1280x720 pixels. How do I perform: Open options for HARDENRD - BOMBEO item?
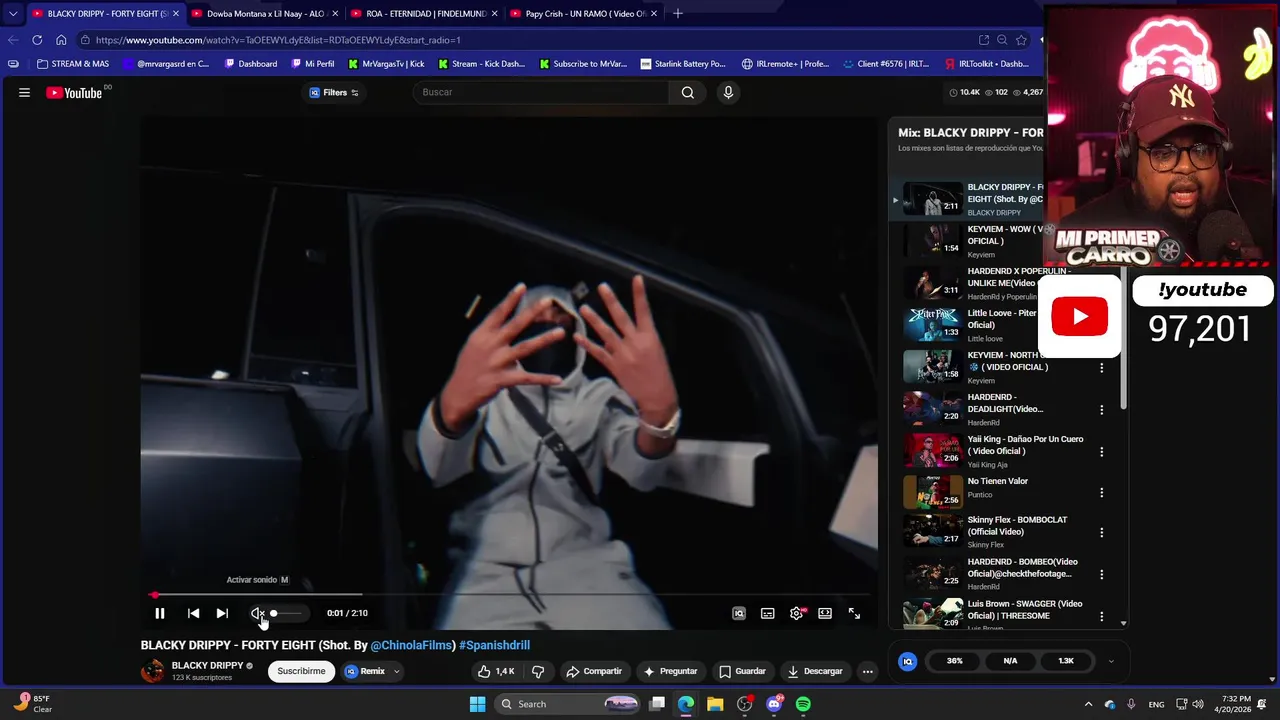[1102, 574]
